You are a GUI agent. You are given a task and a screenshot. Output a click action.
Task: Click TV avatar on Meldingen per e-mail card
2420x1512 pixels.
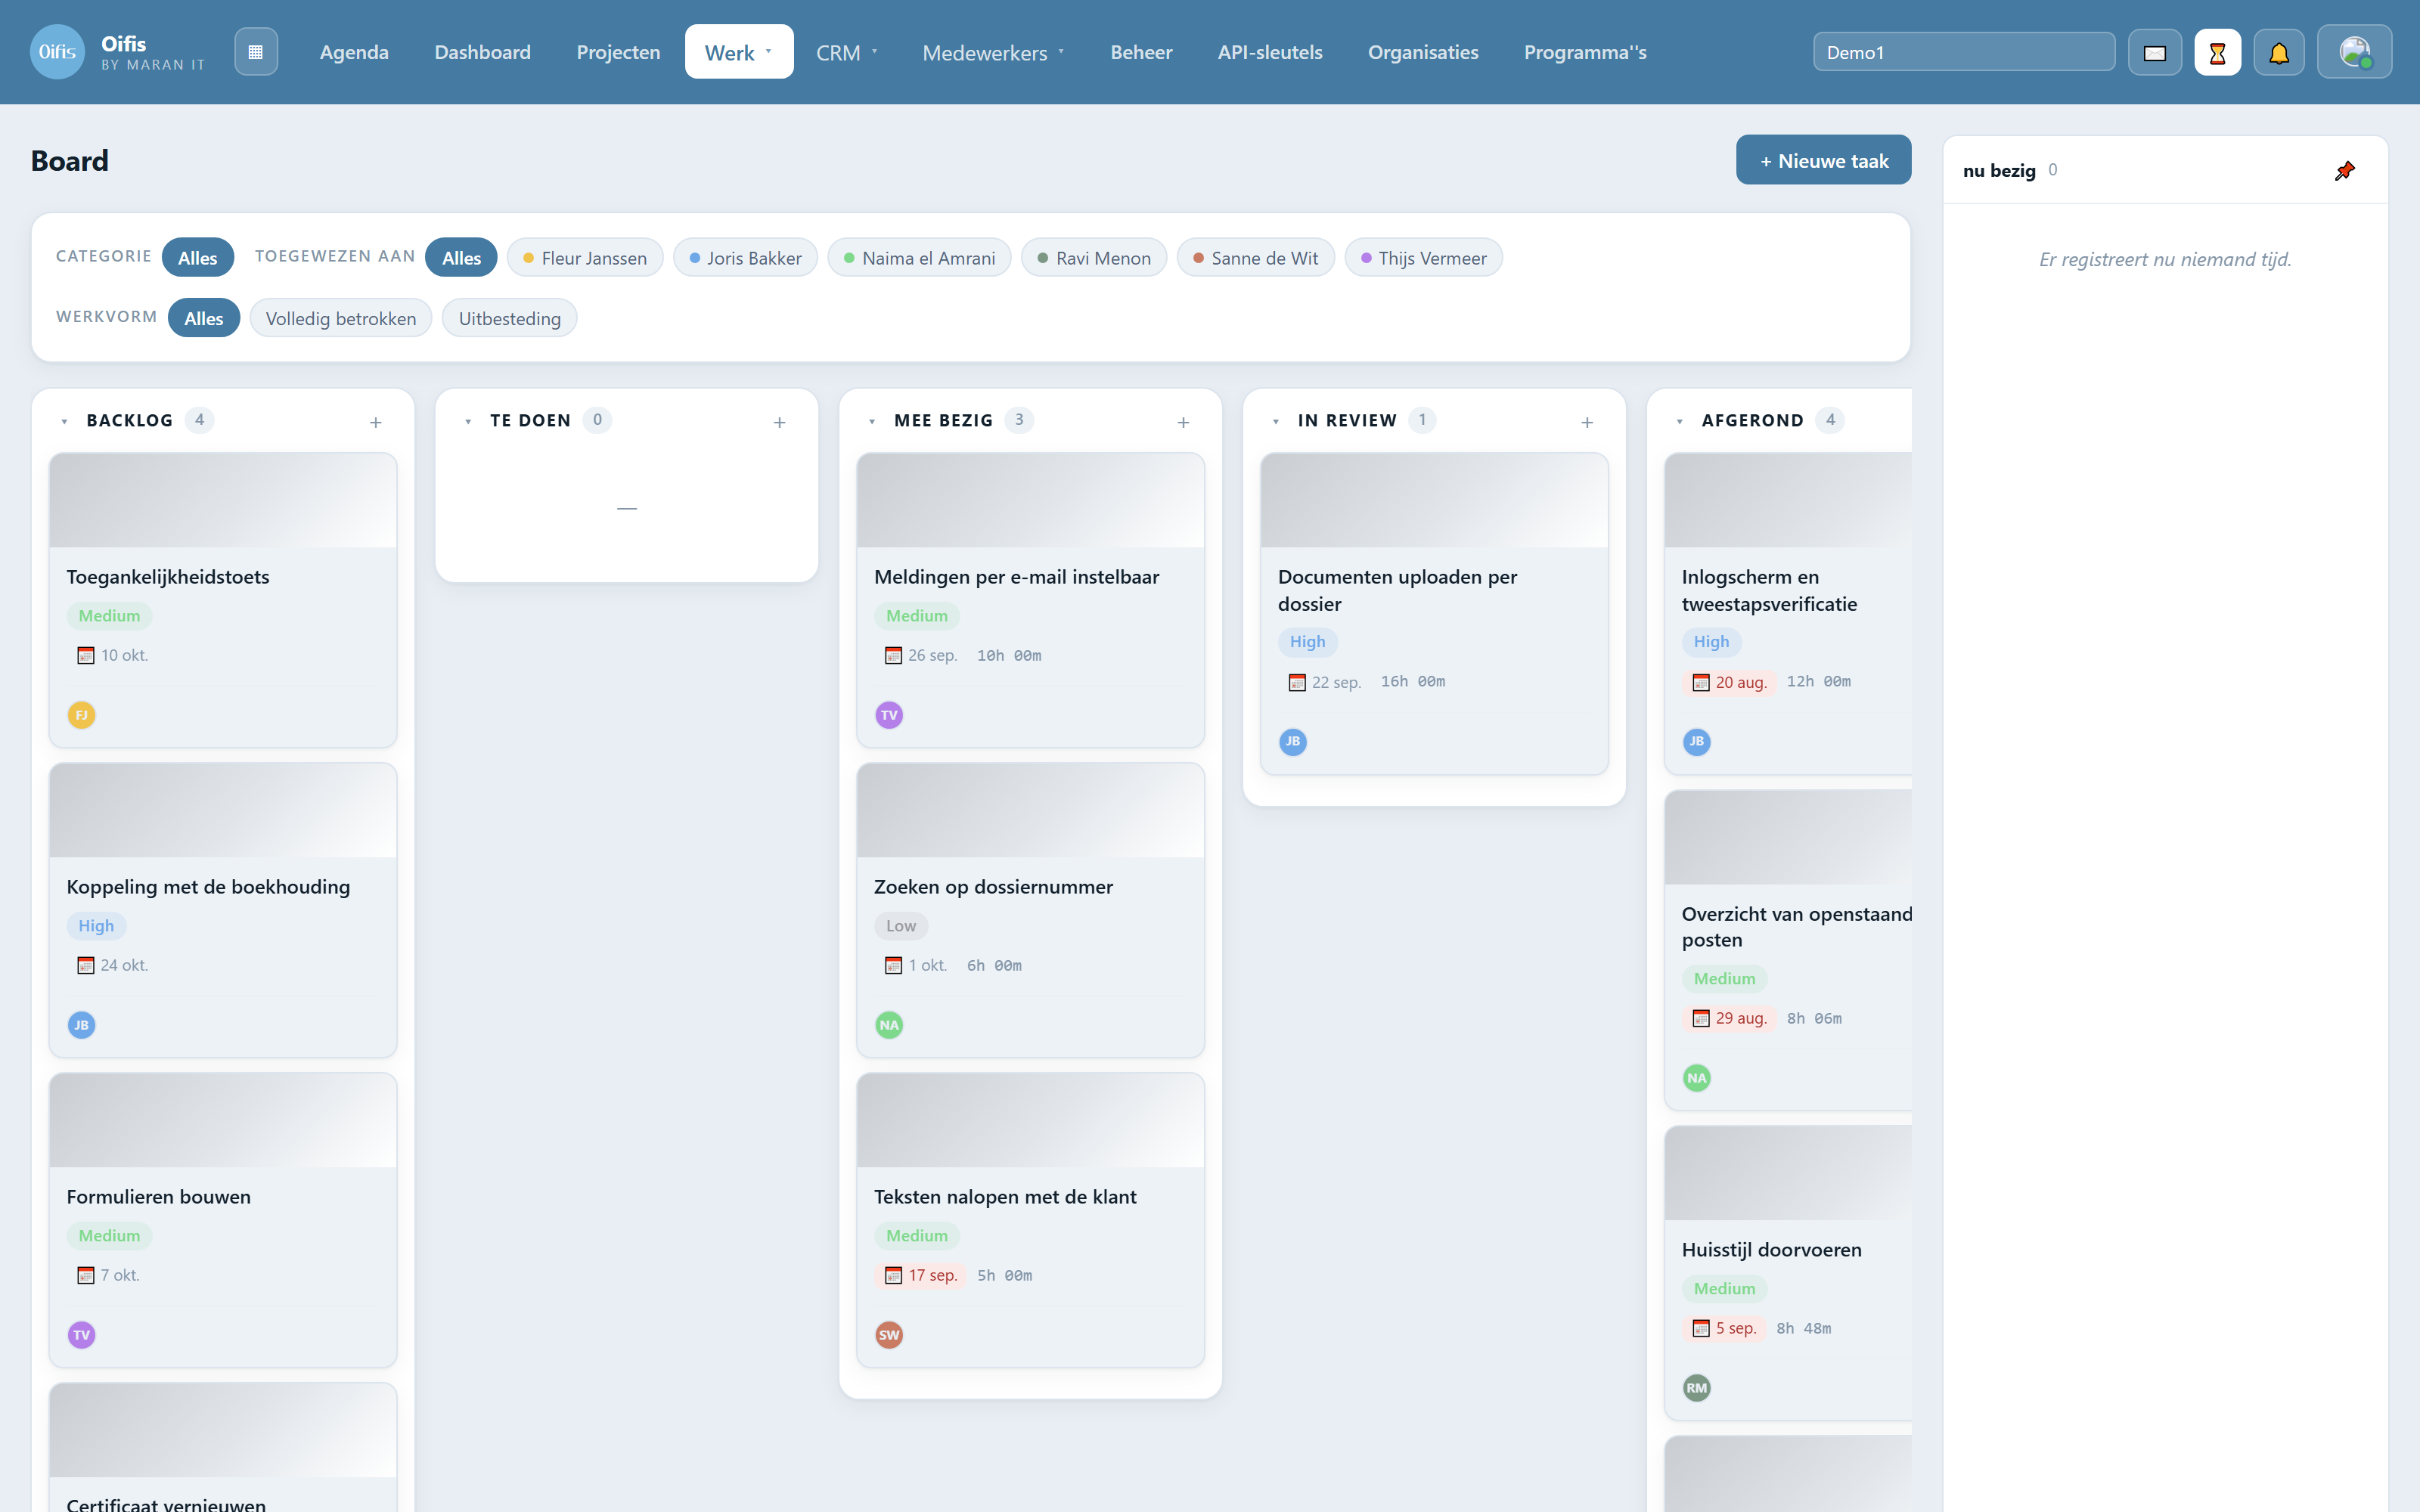(889, 715)
